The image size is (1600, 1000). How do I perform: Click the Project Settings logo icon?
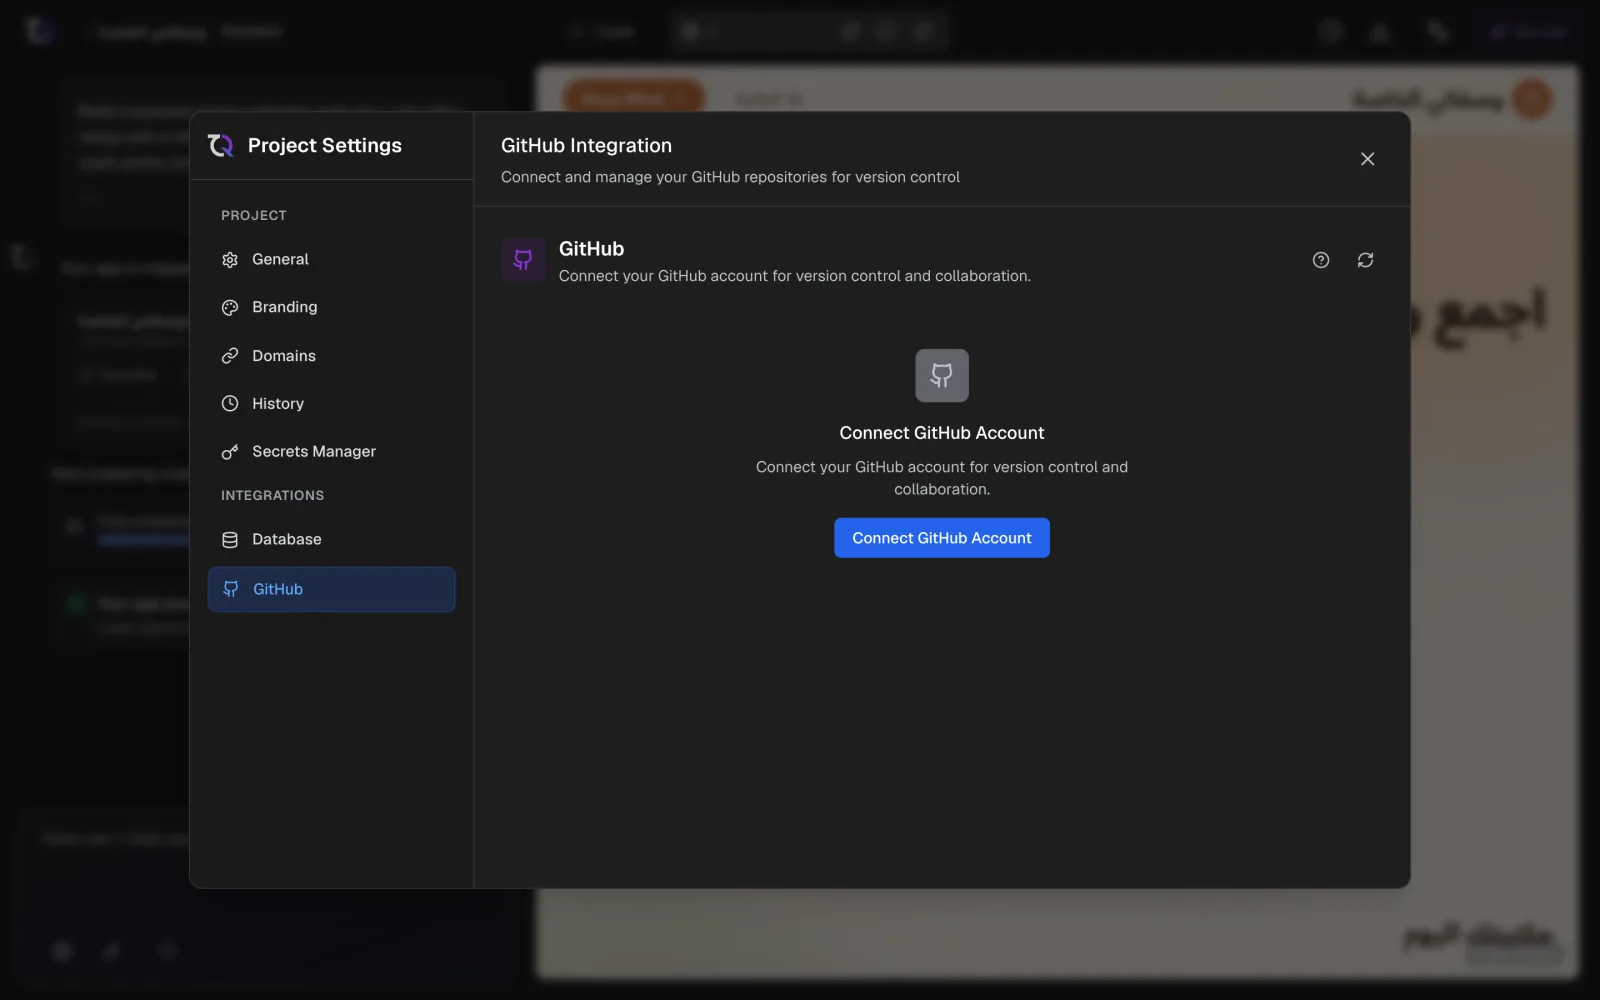tap(221, 145)
